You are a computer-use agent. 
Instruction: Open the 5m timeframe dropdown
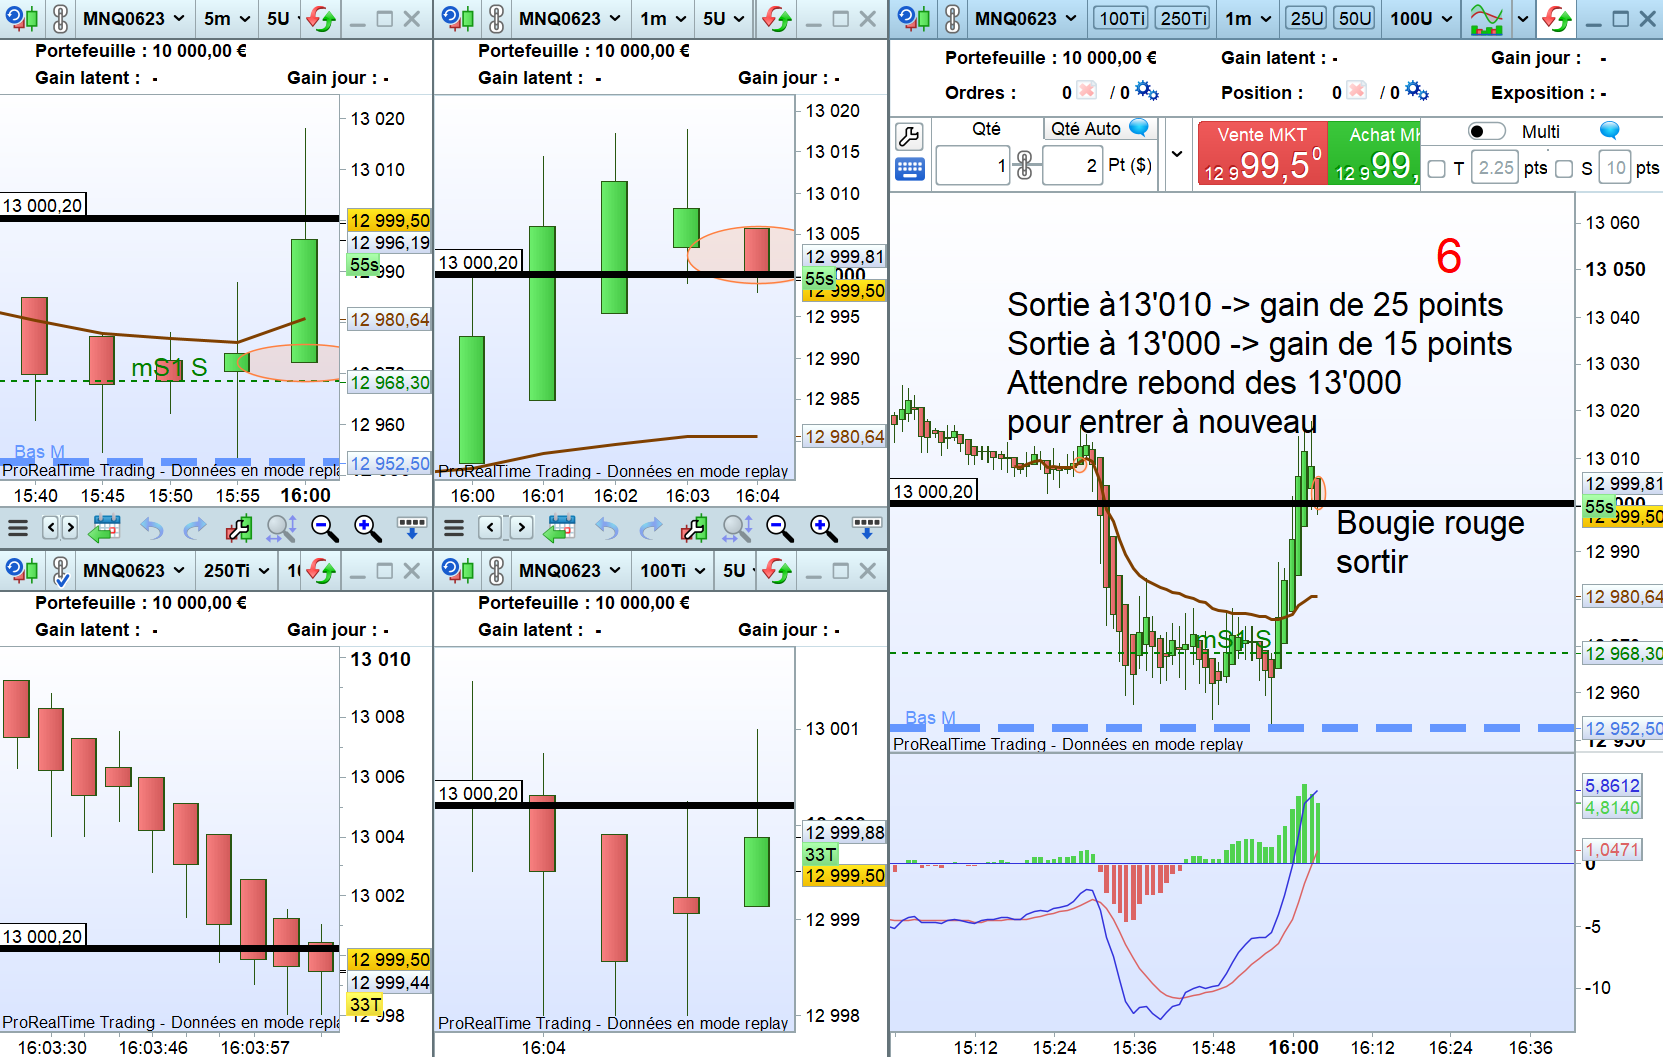point(226,18)
